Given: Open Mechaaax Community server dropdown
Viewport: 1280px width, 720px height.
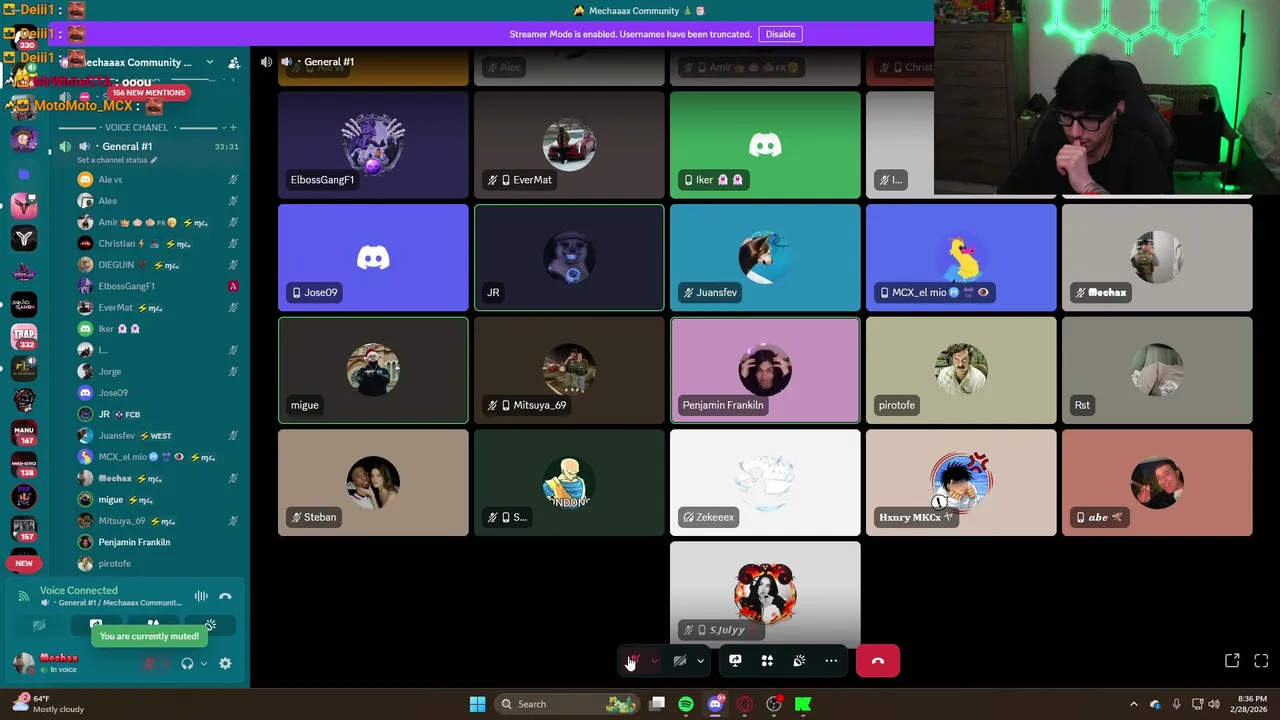Looking at the screenshot, I should tap(209, 62).
